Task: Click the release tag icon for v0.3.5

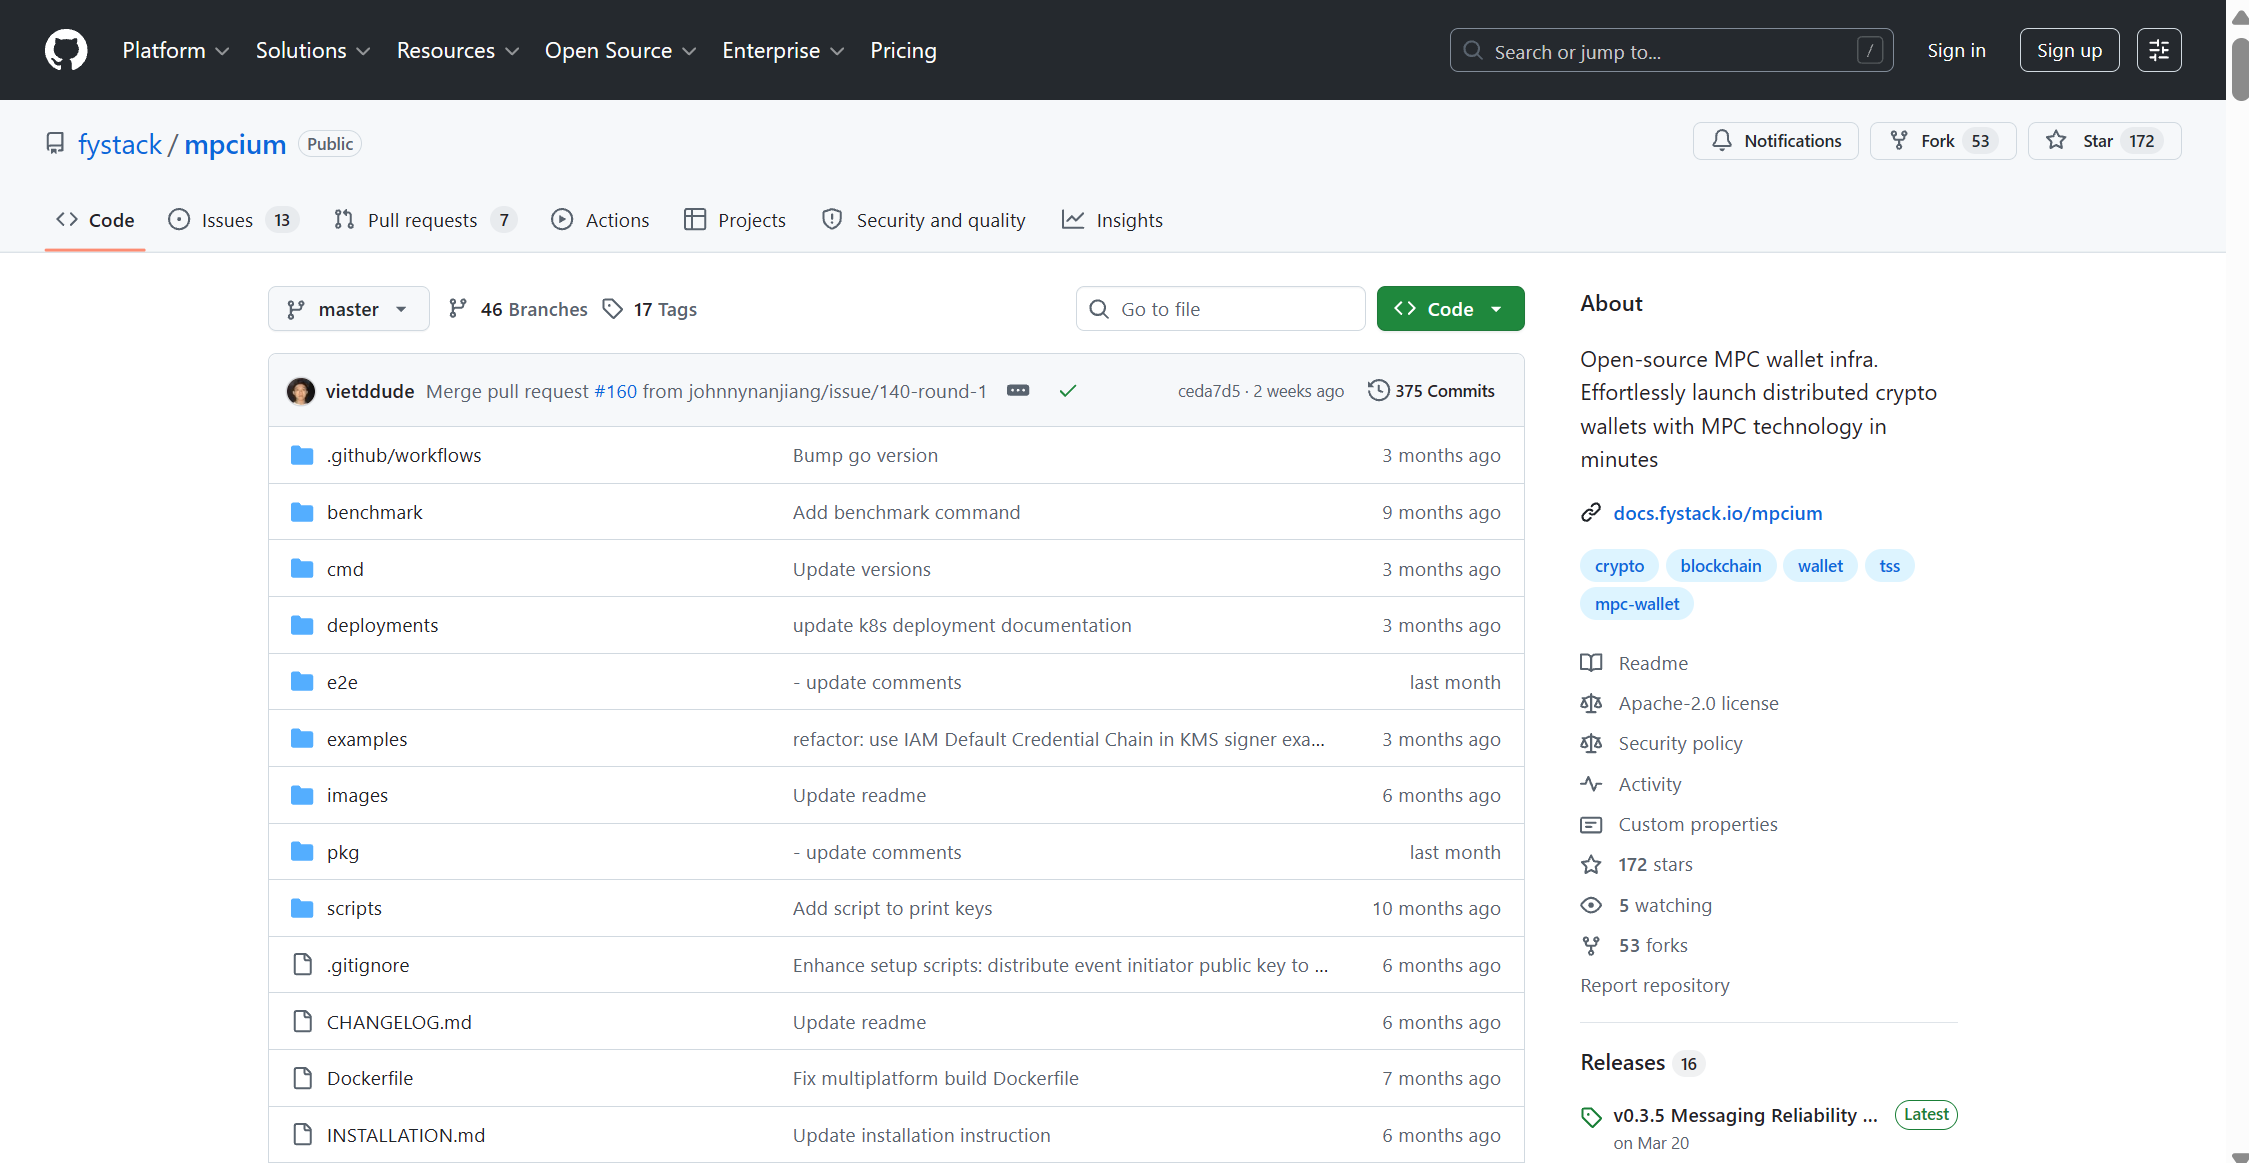Action: [x=1591, y=1117]
